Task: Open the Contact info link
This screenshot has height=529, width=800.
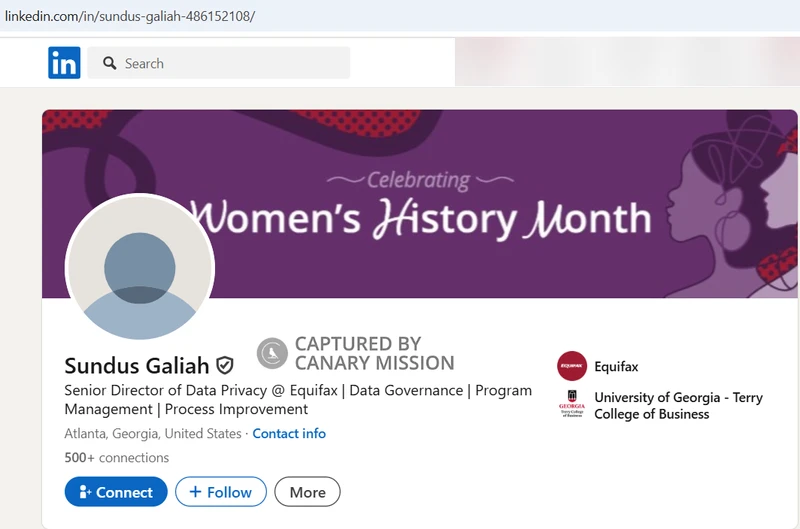Action: coord(289,433)
